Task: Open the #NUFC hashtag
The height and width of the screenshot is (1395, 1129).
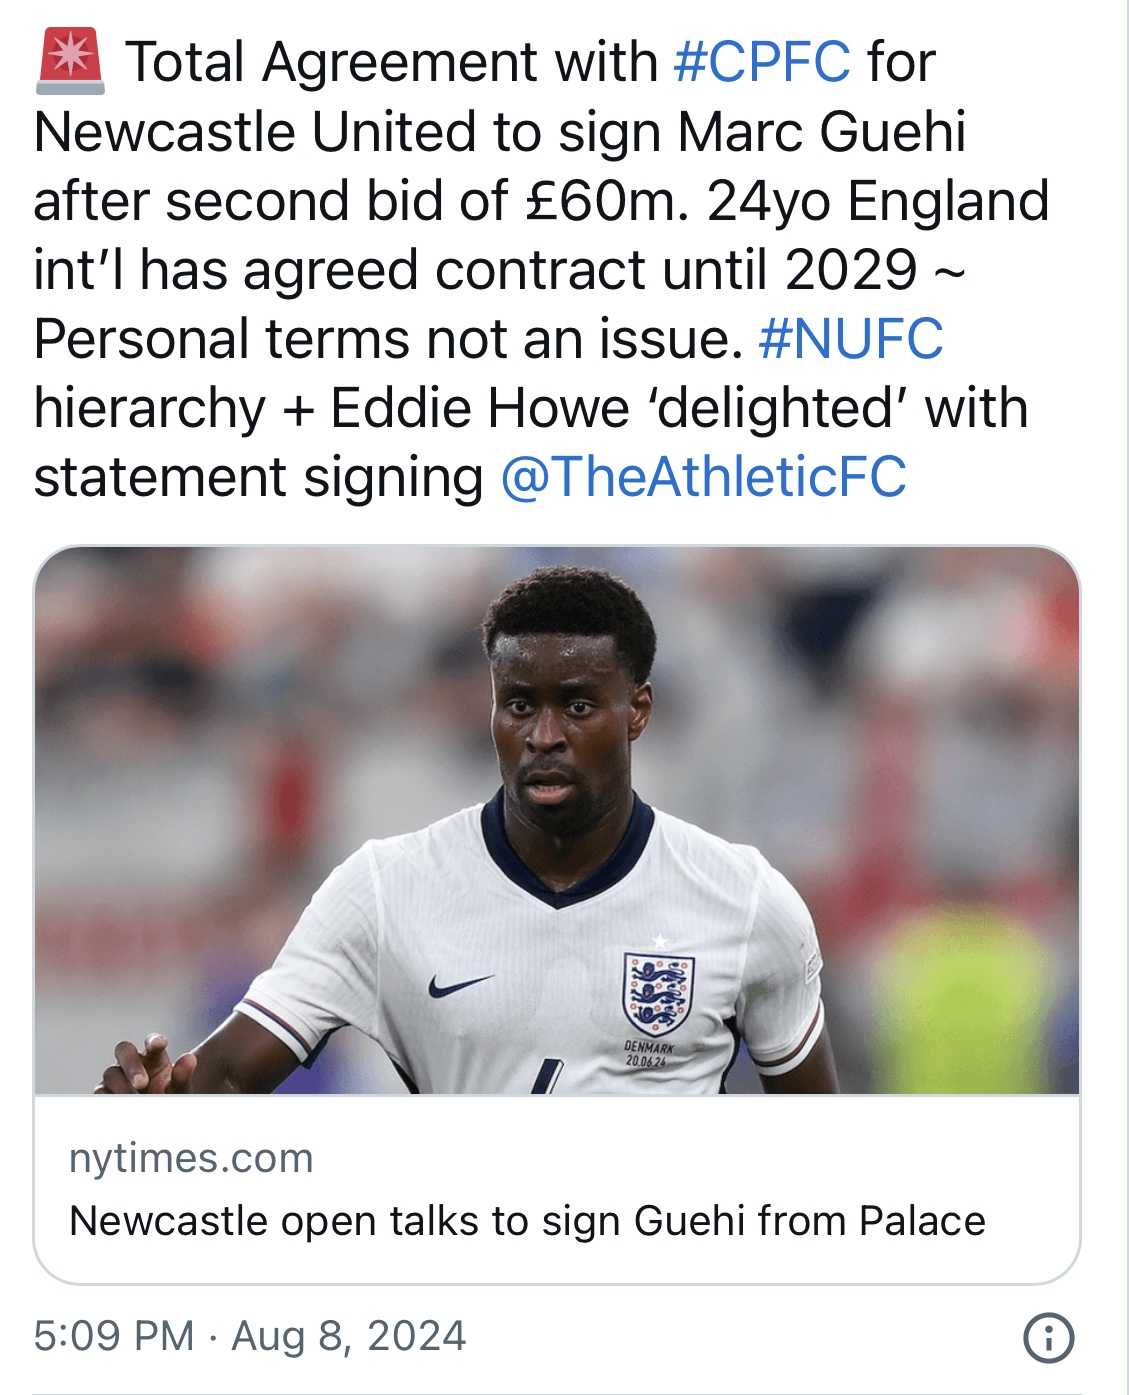Action: click(851, 338)
